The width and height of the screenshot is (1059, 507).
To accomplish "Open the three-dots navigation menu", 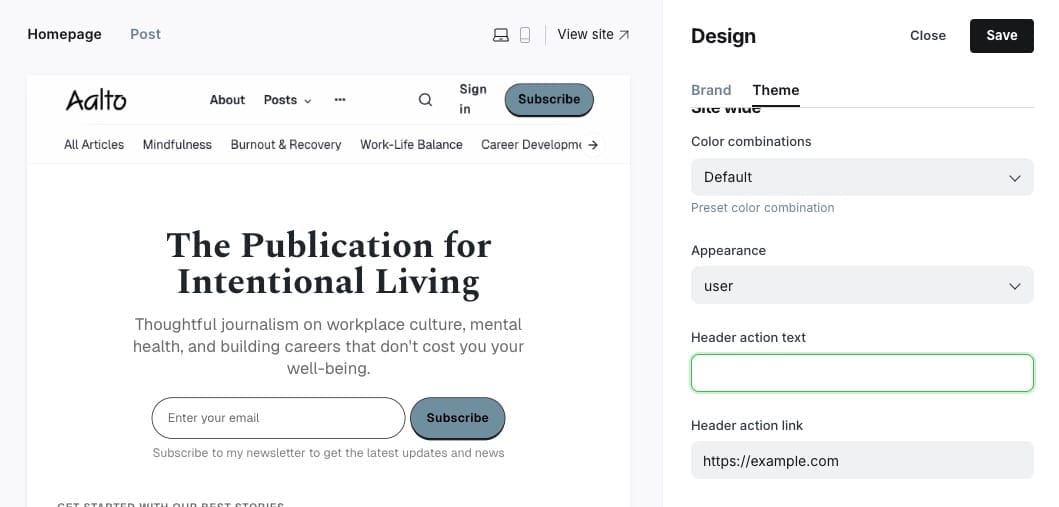I will 340,100.
